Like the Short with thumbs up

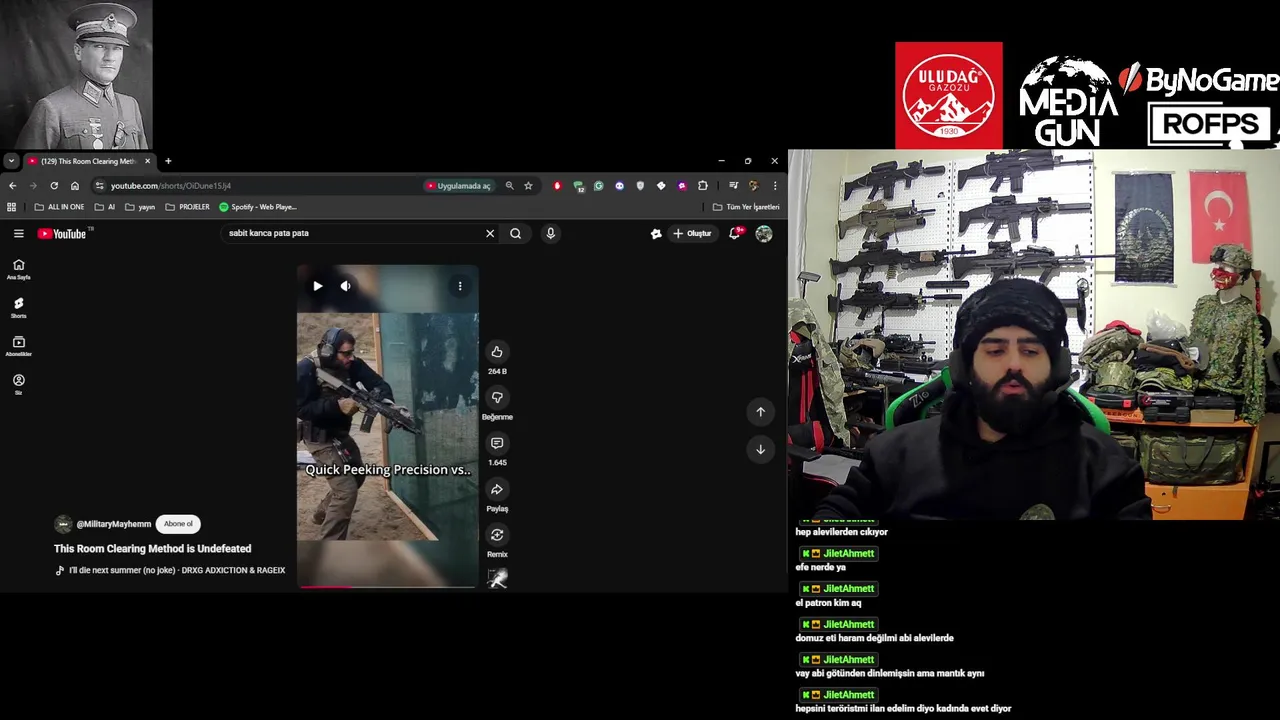[497, 352]
